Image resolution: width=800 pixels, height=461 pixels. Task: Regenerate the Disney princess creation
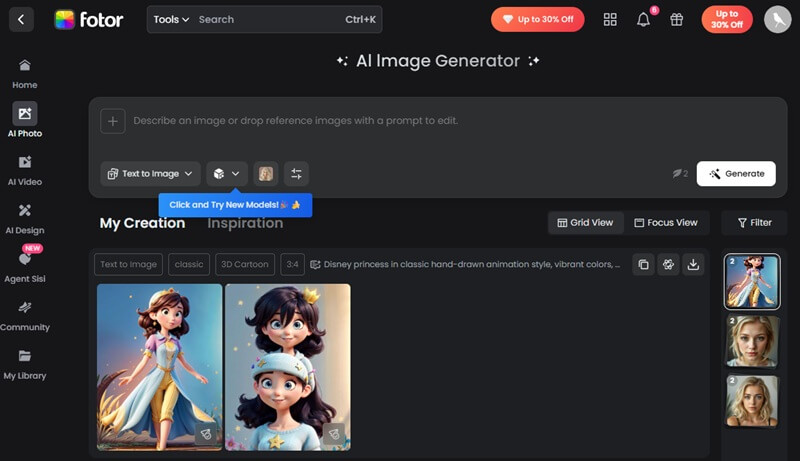(668, 264)
